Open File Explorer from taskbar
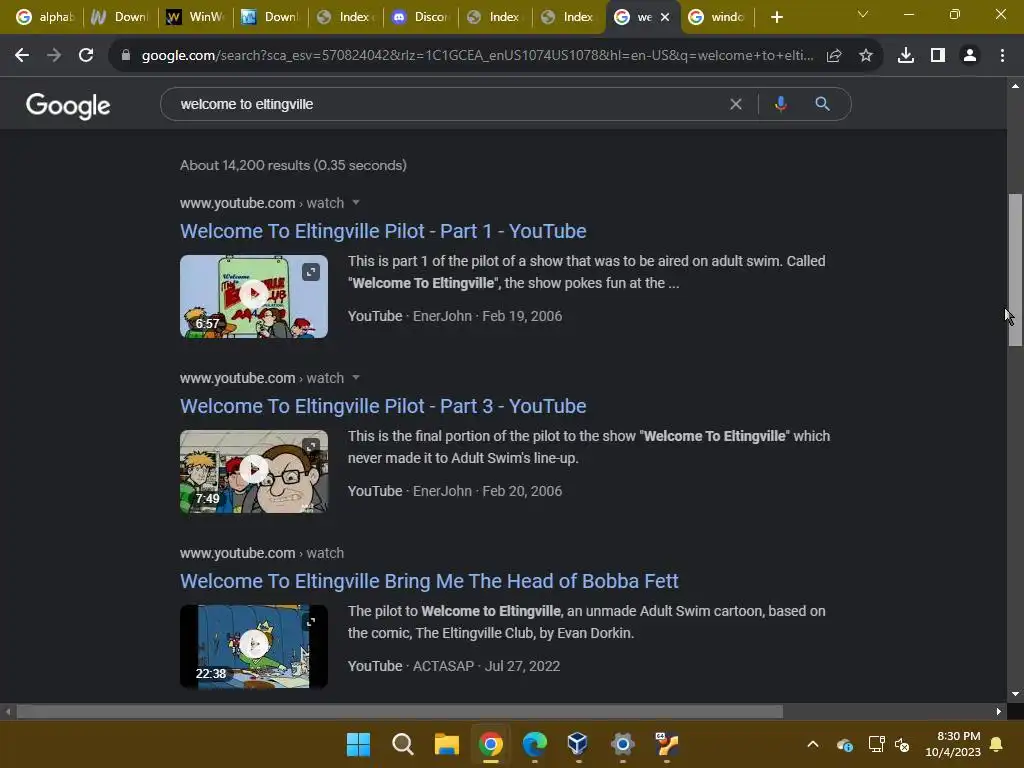This screenshot has height=768, width=1024. point(447,744)
